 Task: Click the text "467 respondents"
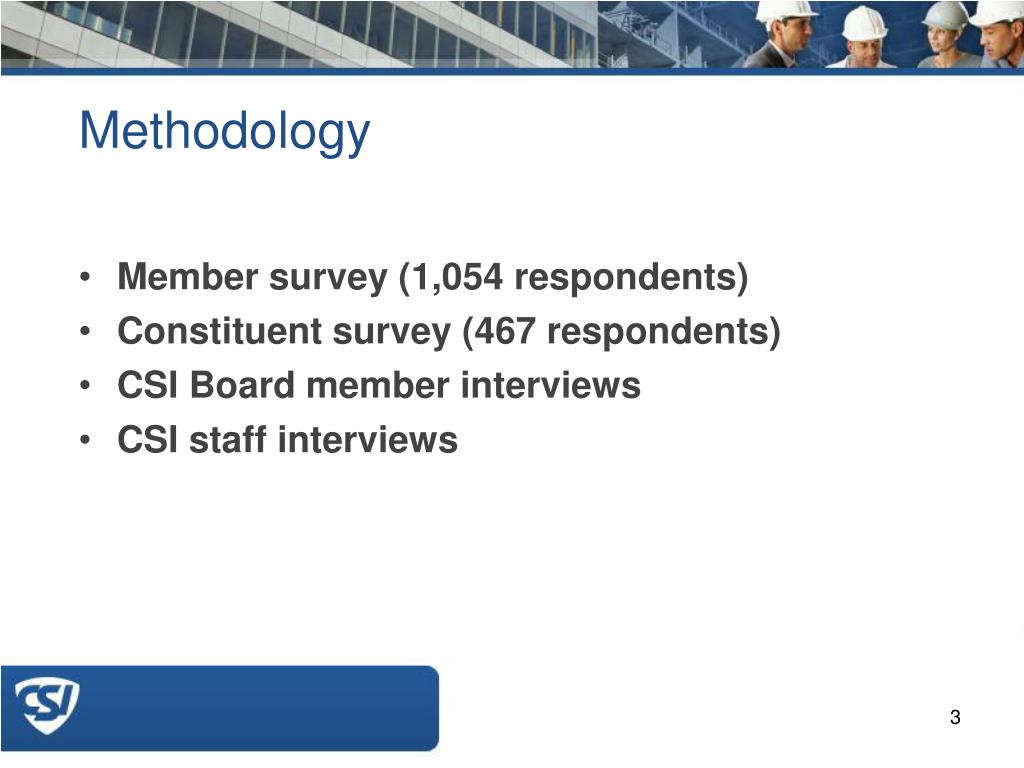point(622,331)
